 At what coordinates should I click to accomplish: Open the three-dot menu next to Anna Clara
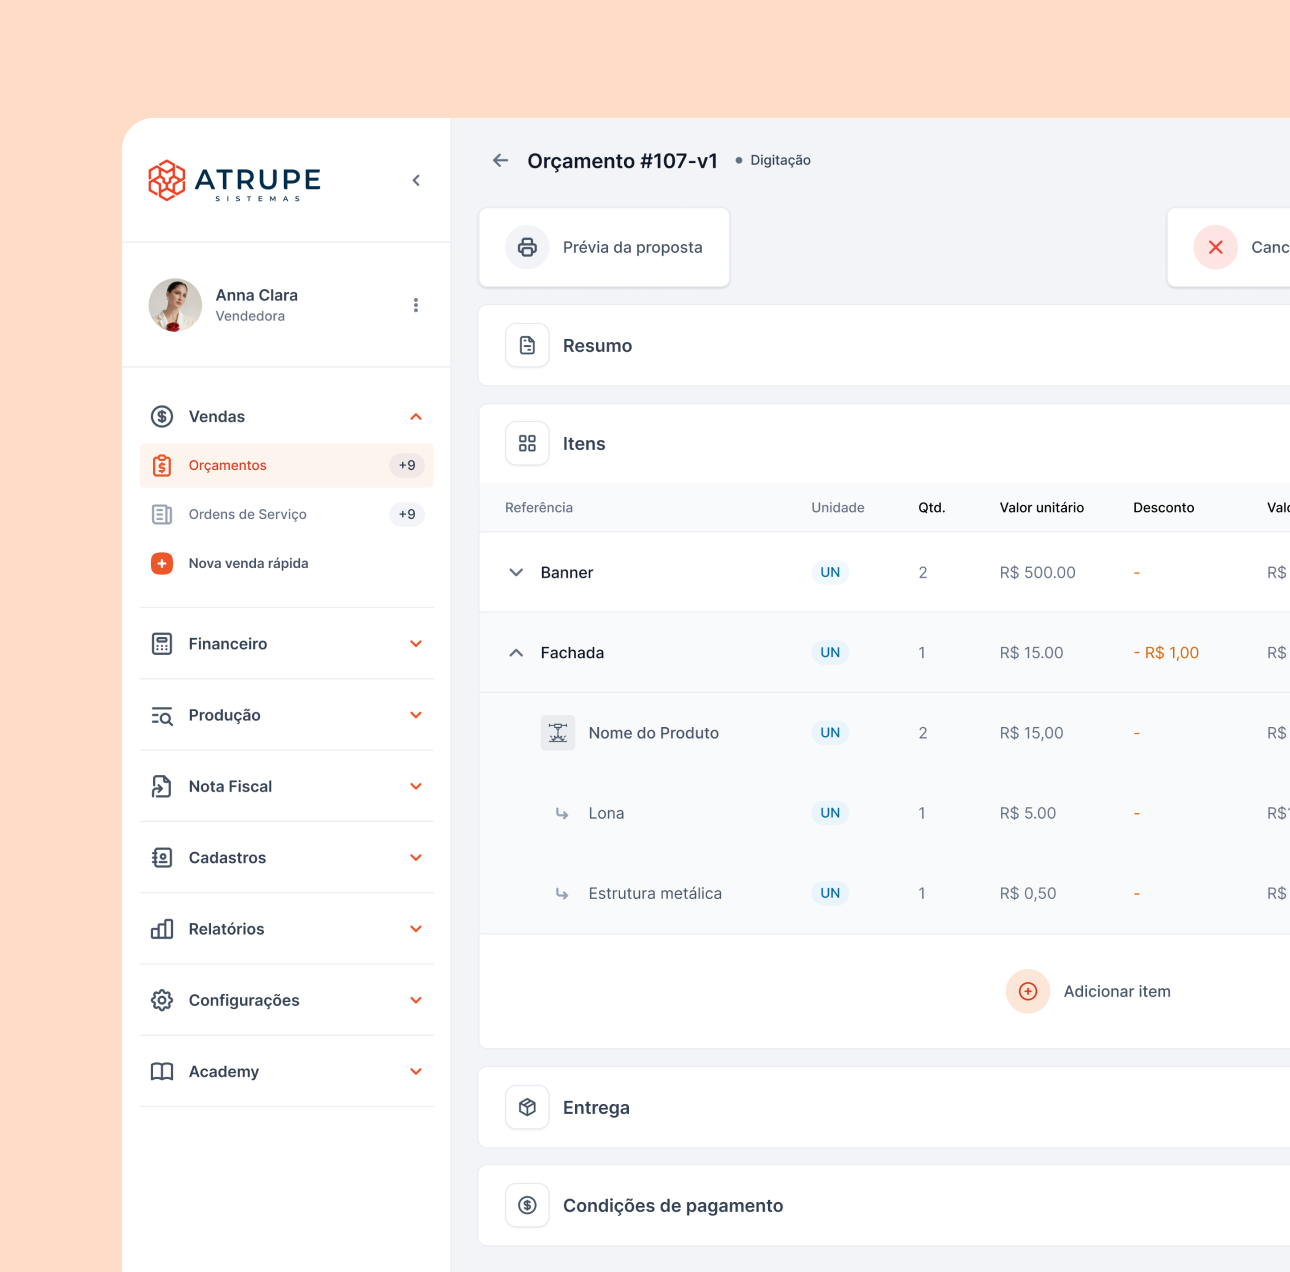[416, 305]
